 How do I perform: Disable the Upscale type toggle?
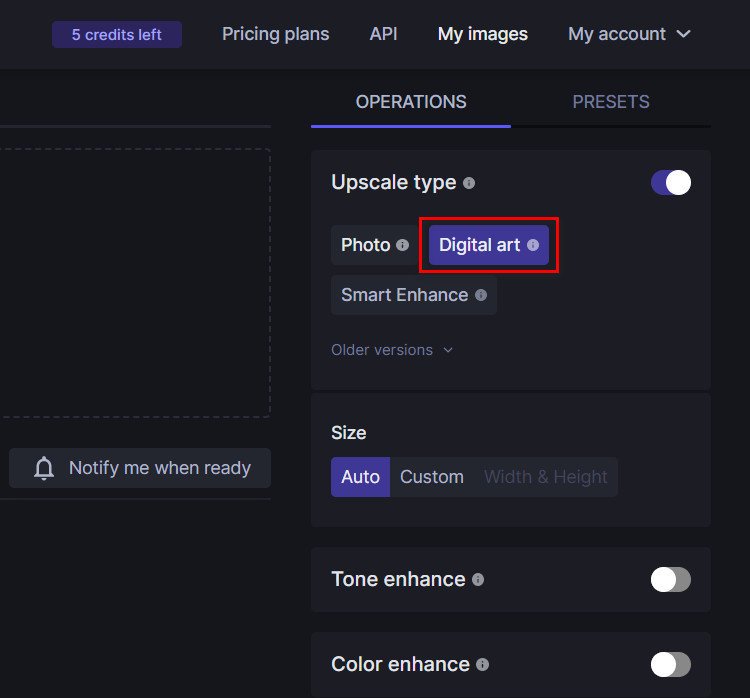(x=670, y=182)
